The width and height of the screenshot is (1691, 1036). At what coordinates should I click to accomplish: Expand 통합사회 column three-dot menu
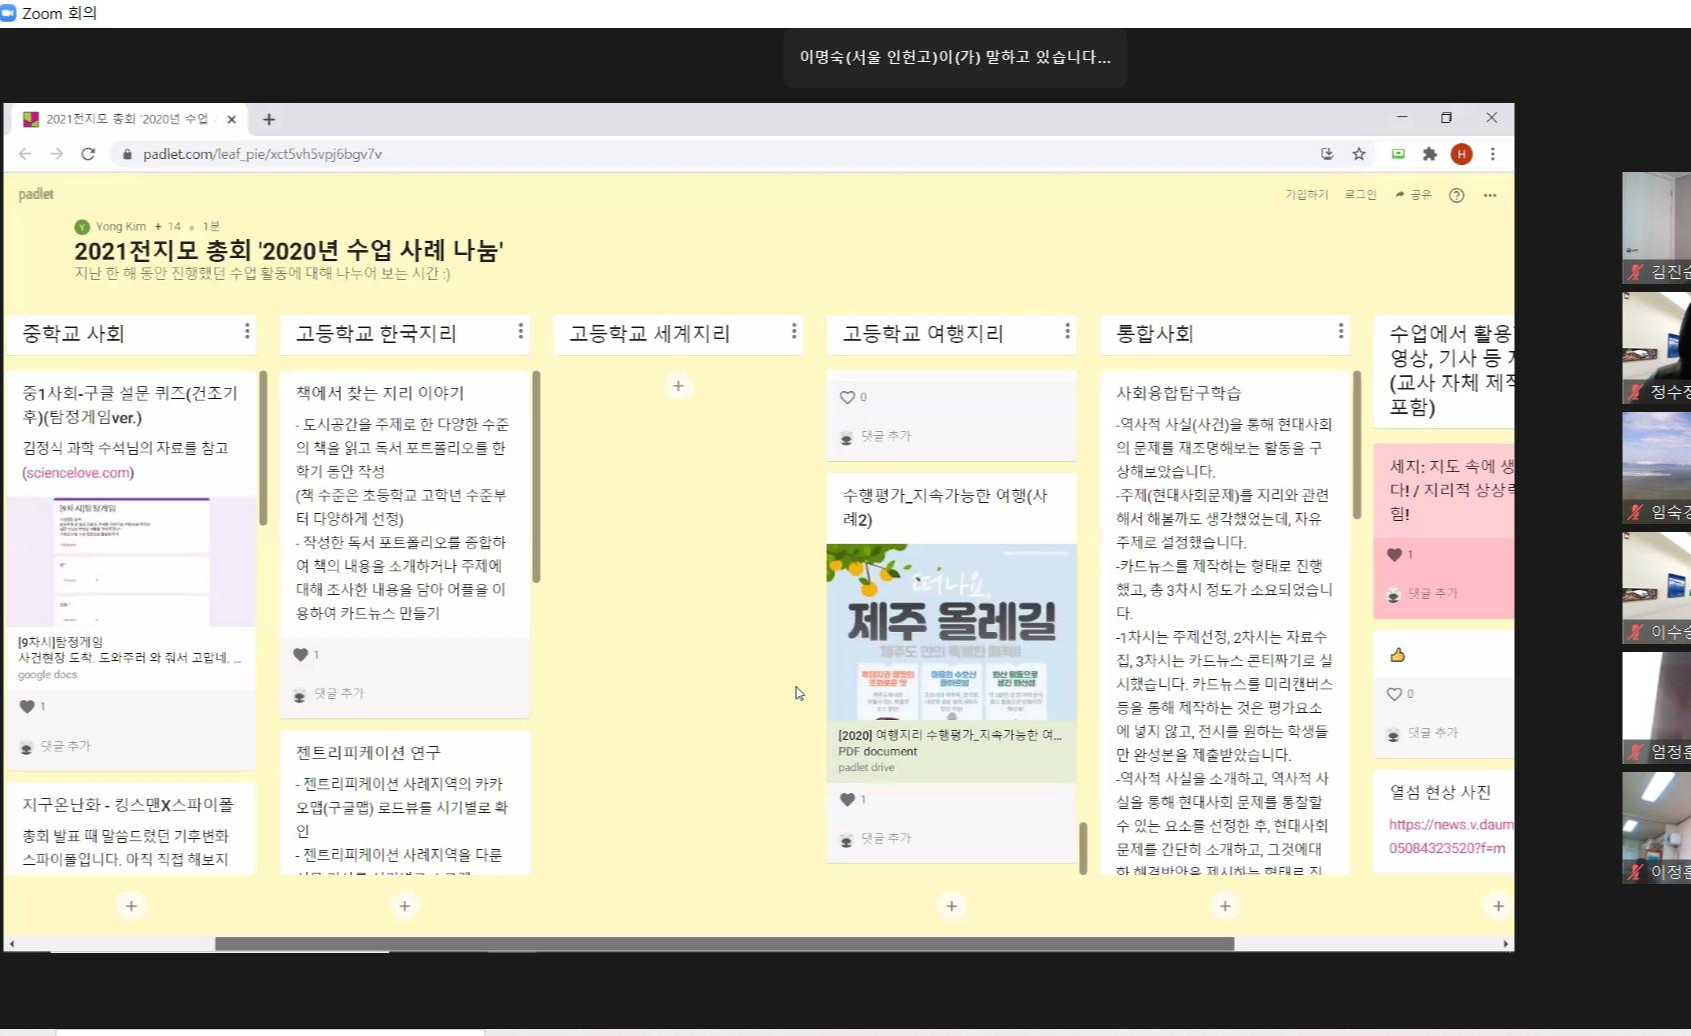point(1340,331)
